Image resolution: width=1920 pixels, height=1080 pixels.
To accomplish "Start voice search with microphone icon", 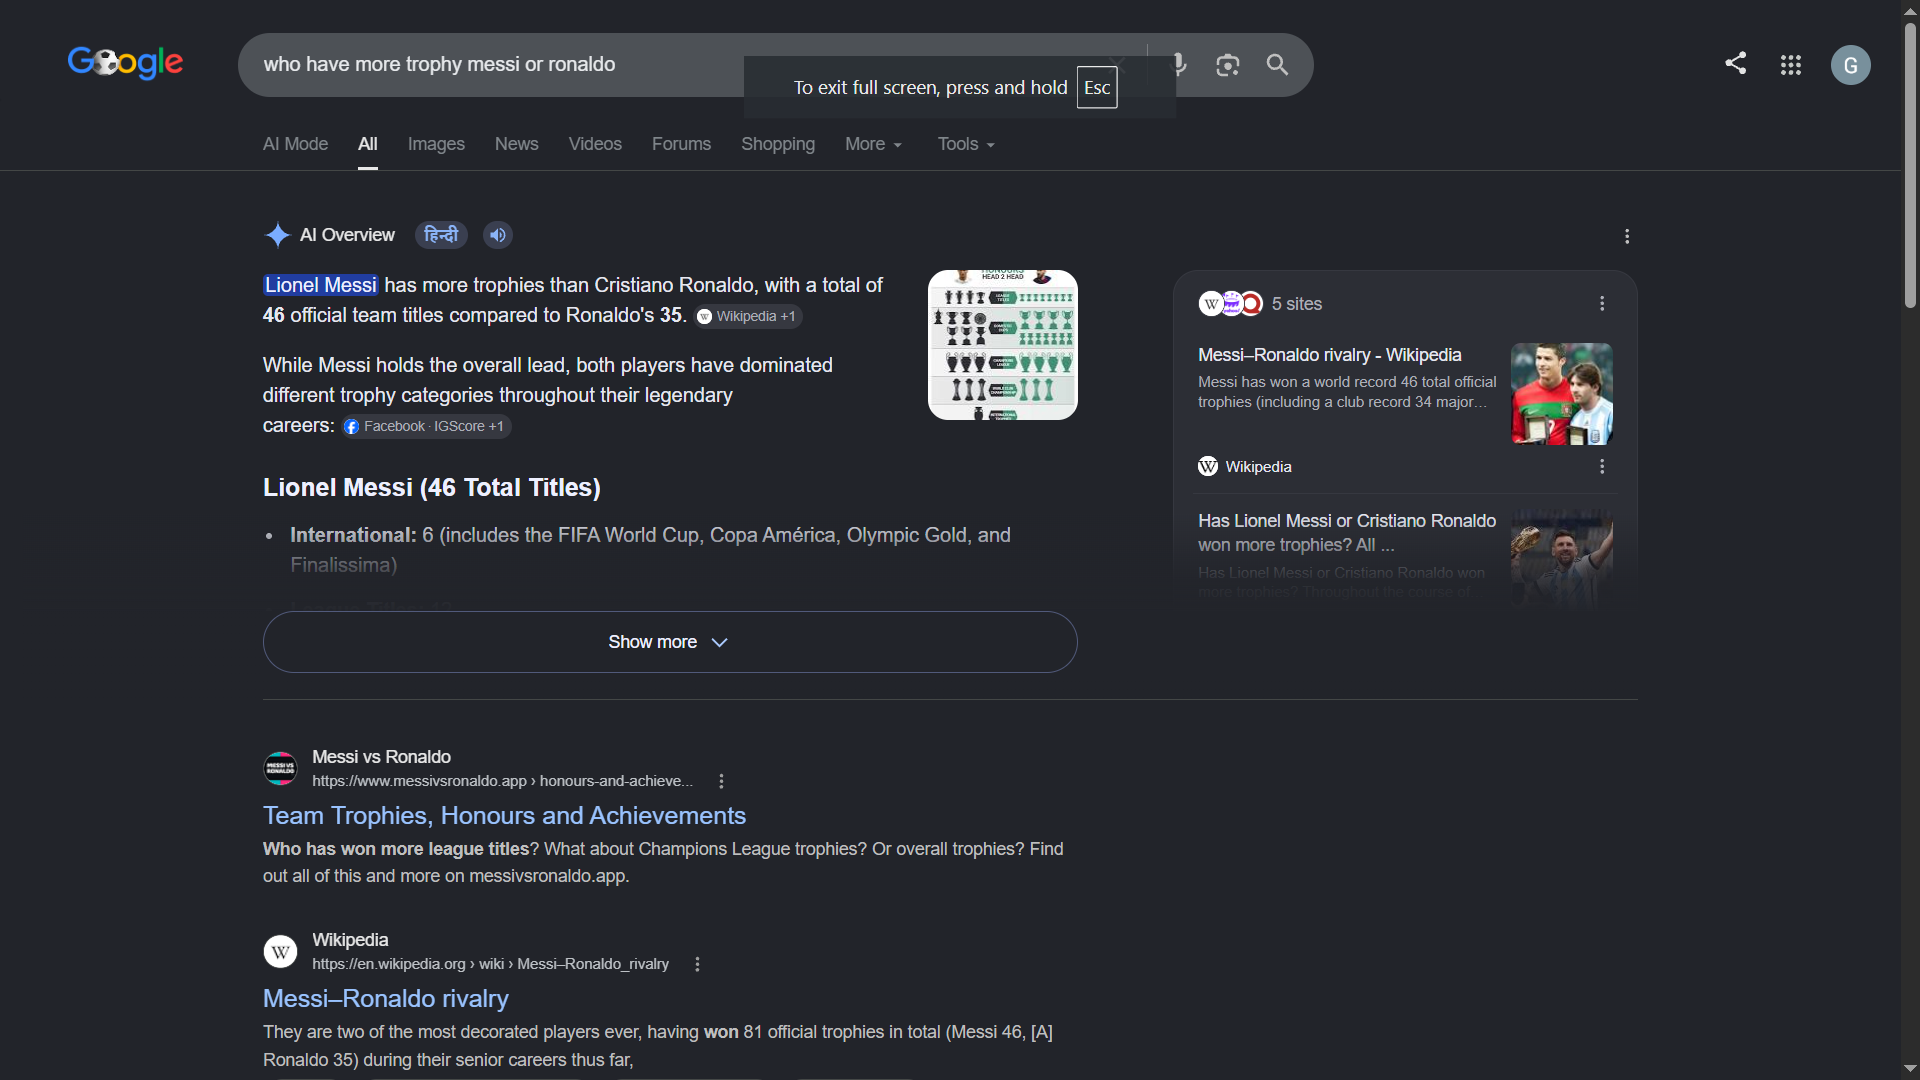I will click(x=1179, y=65).
